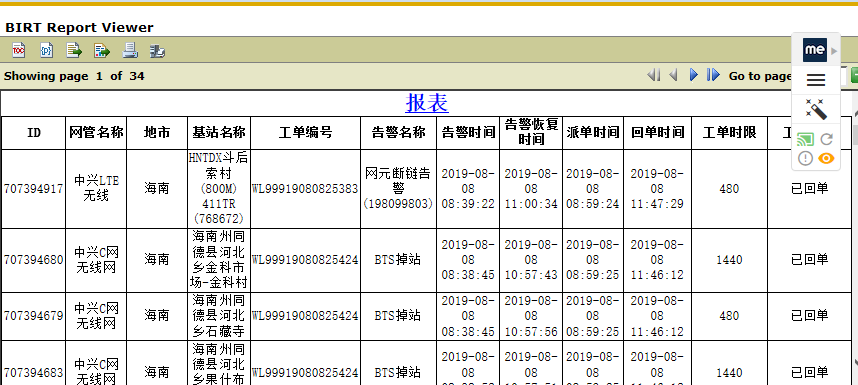Image resolution: width=858 pixels, height=385 pixels.
Task: Click recovery time 2019-08-08 10:57:56
Action: point(531,316)
